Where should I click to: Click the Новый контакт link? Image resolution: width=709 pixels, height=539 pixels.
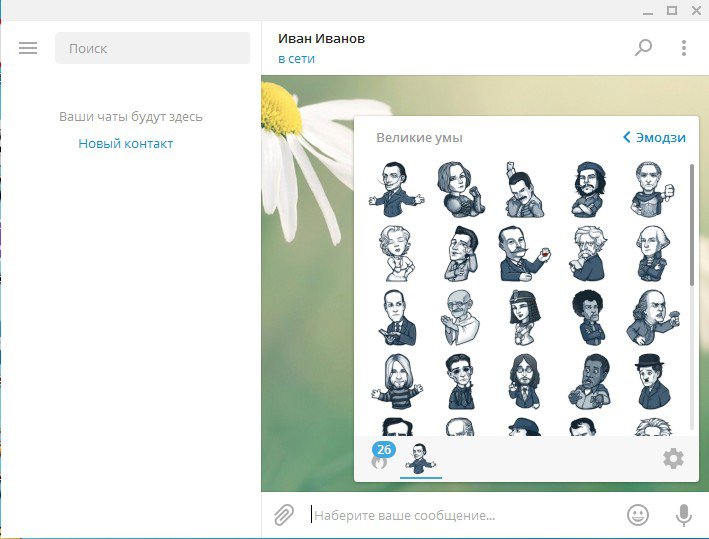tap(126, 144)
